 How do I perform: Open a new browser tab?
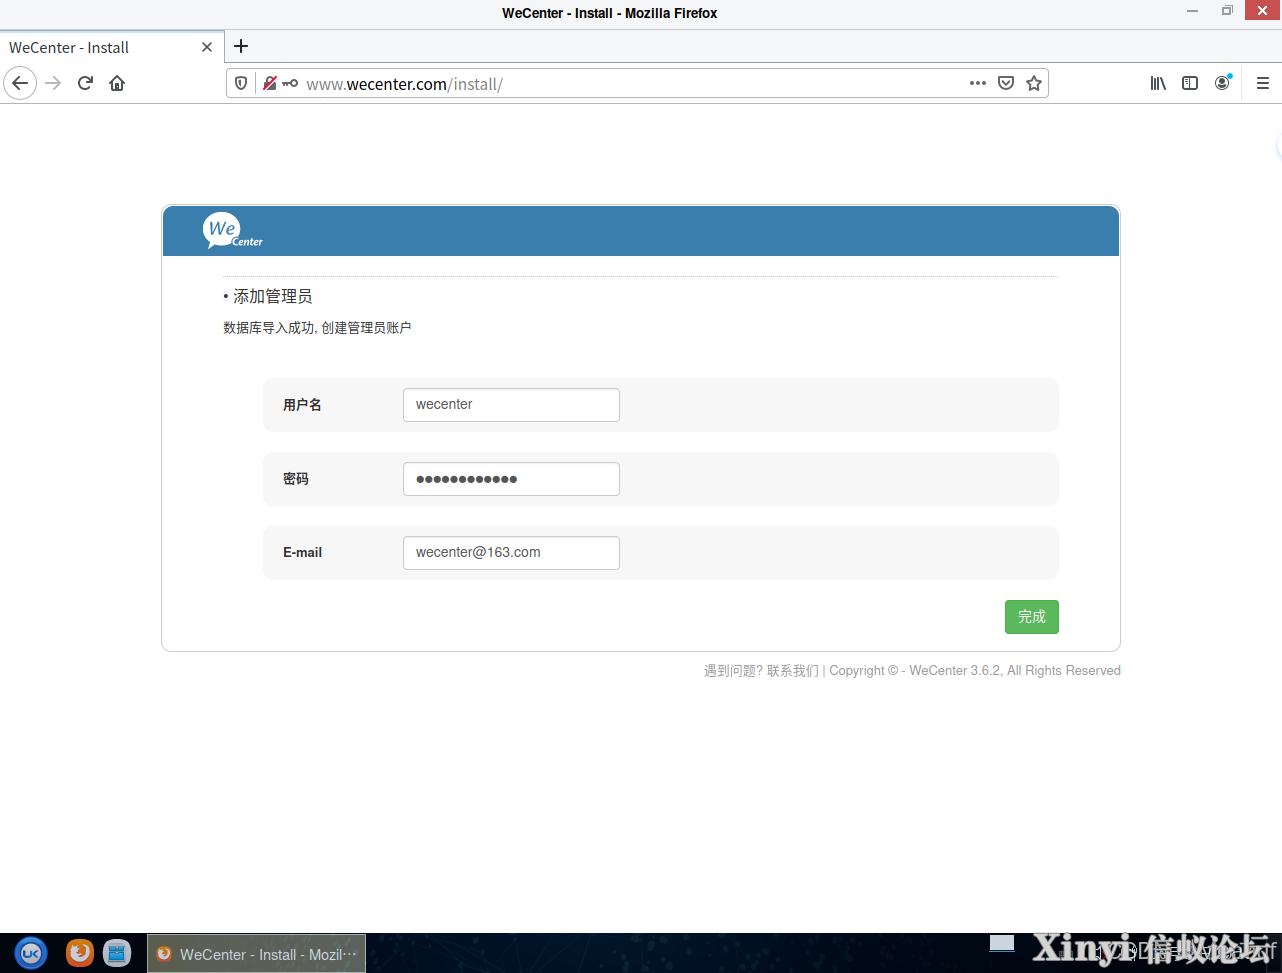coord(241,46)
